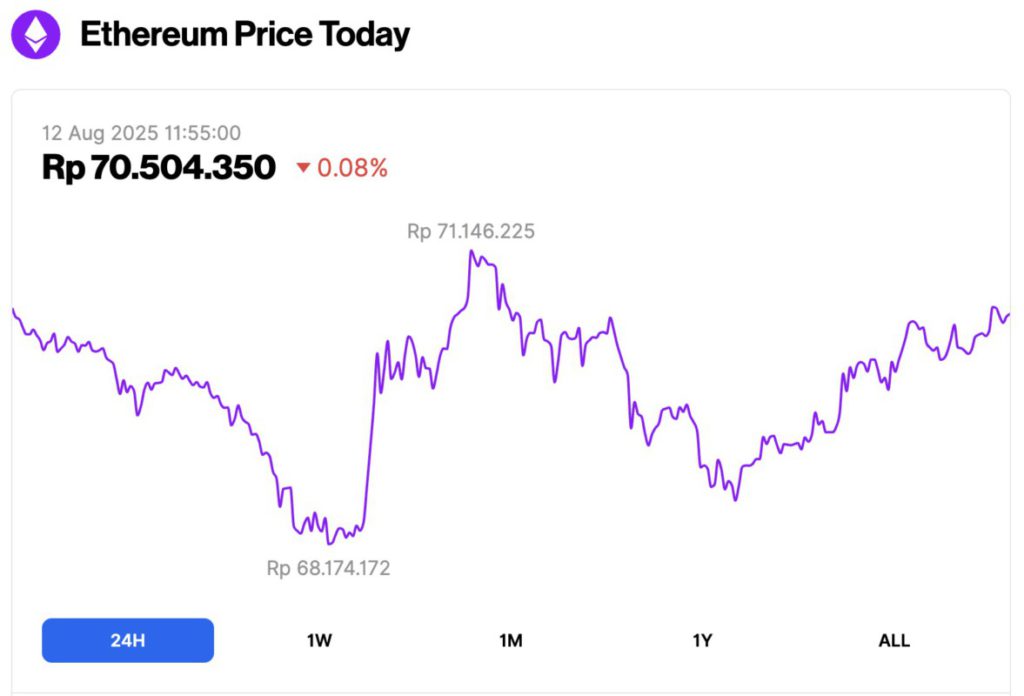Click the Rp 70.504.350 current price
This screenshot has height=696, width=1024.
pos(158,168)
